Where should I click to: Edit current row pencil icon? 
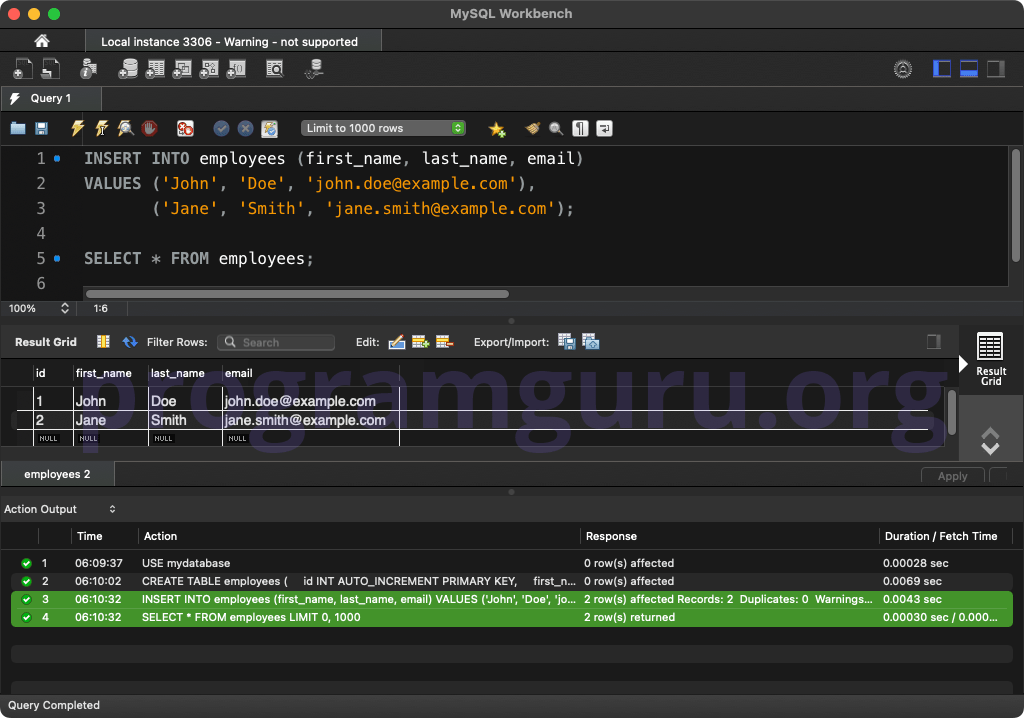click(396, 342)
